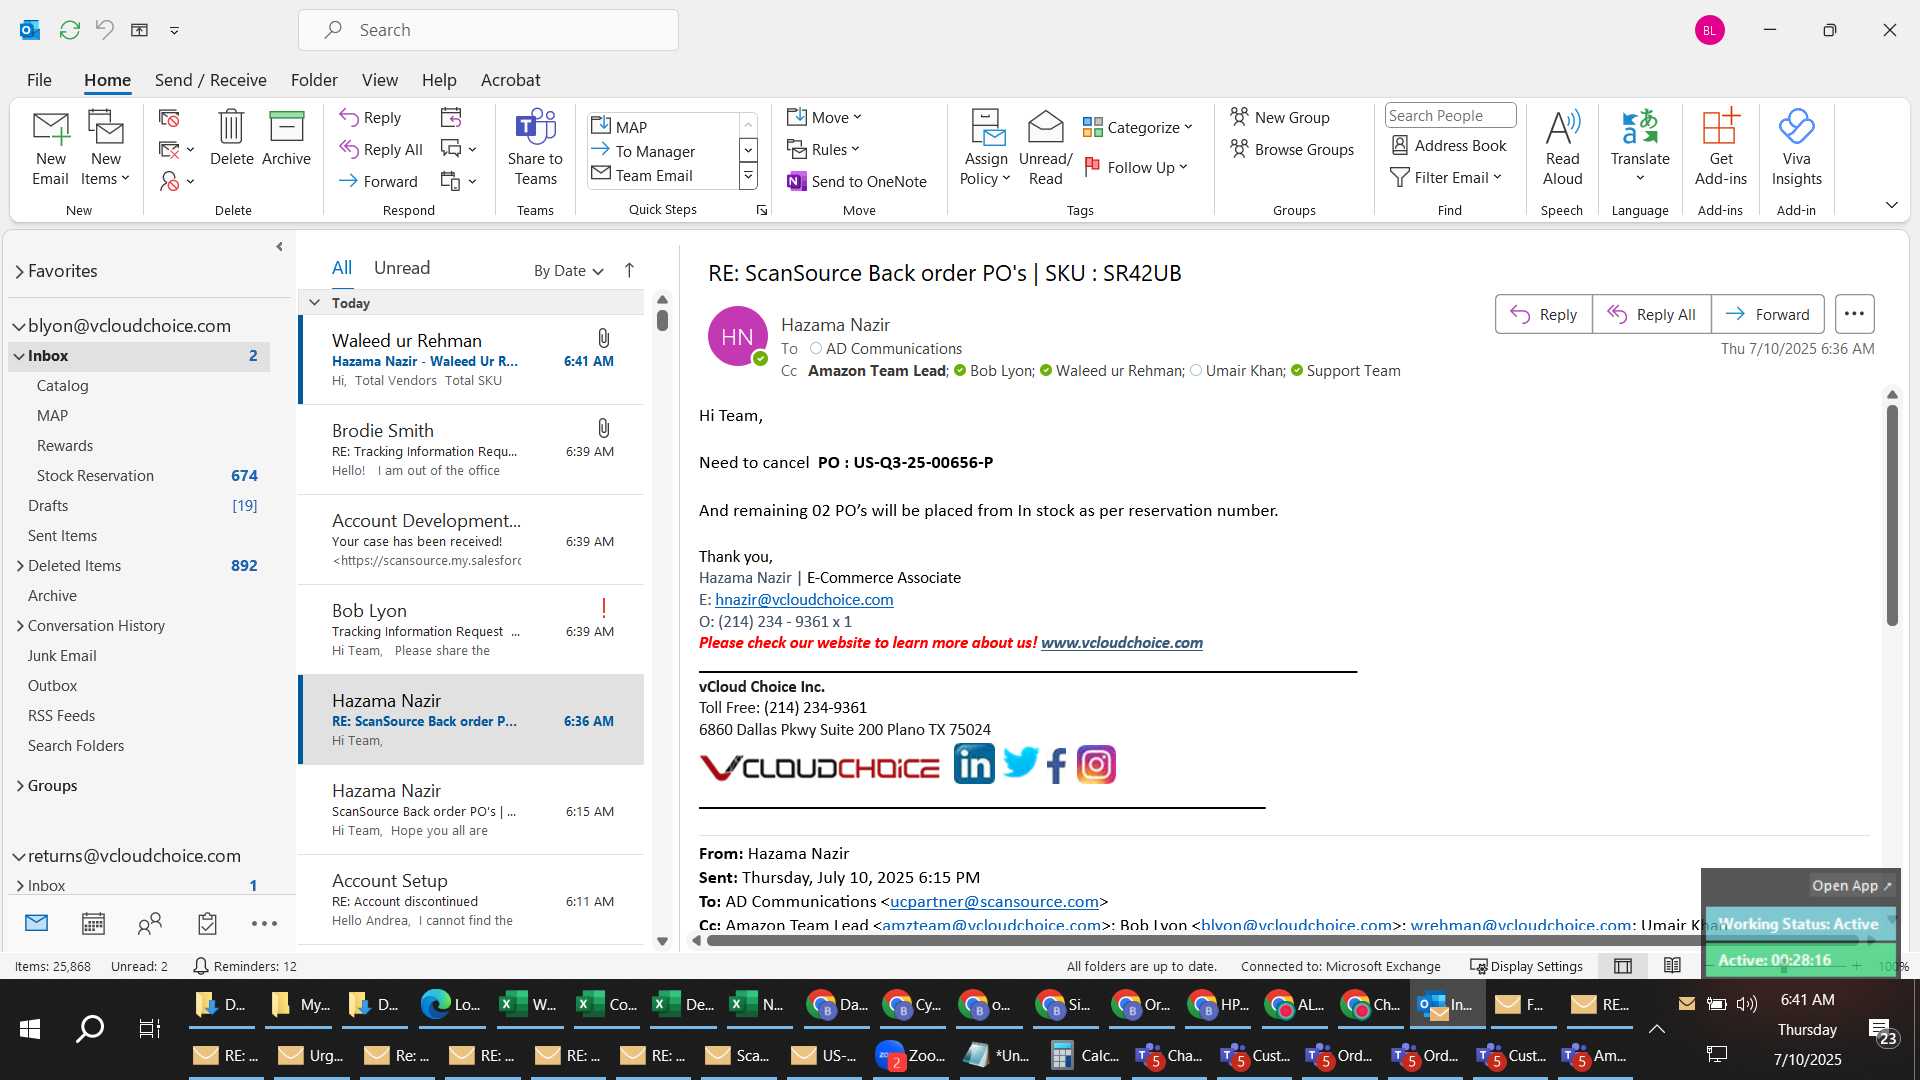Click Display Settings in status bar
1920x1080 pixels.
click(x=1526, y=966)
